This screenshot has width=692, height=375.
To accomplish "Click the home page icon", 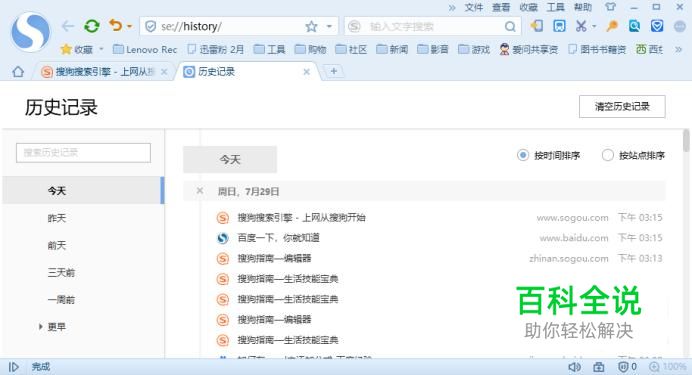I will [18, 71].
